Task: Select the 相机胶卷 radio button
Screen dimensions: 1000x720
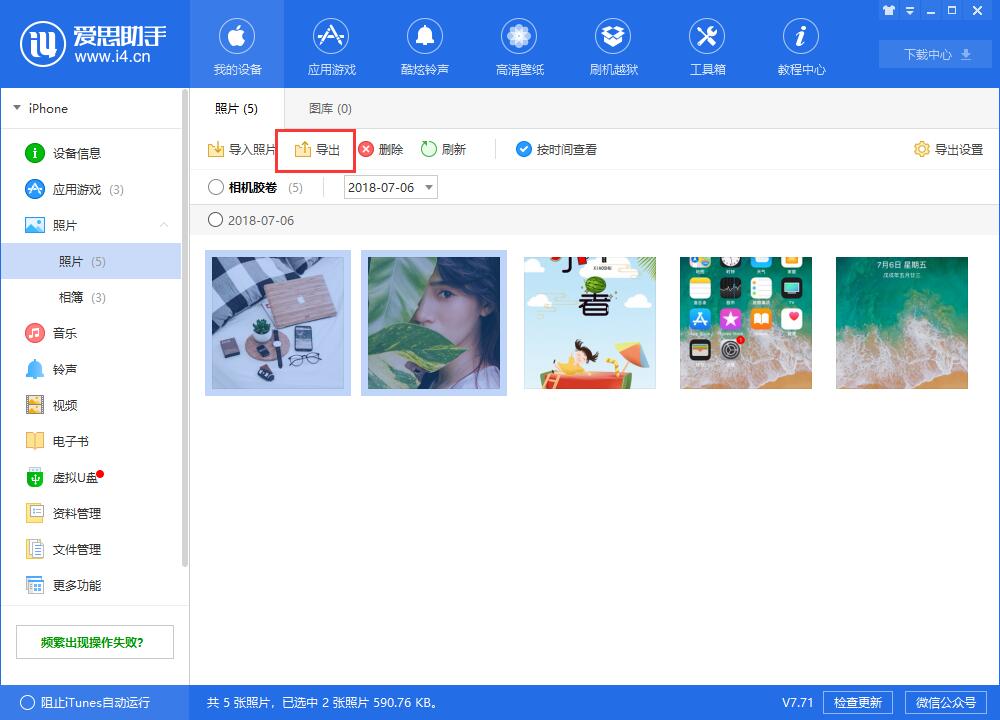Action: tap(214, 187)
